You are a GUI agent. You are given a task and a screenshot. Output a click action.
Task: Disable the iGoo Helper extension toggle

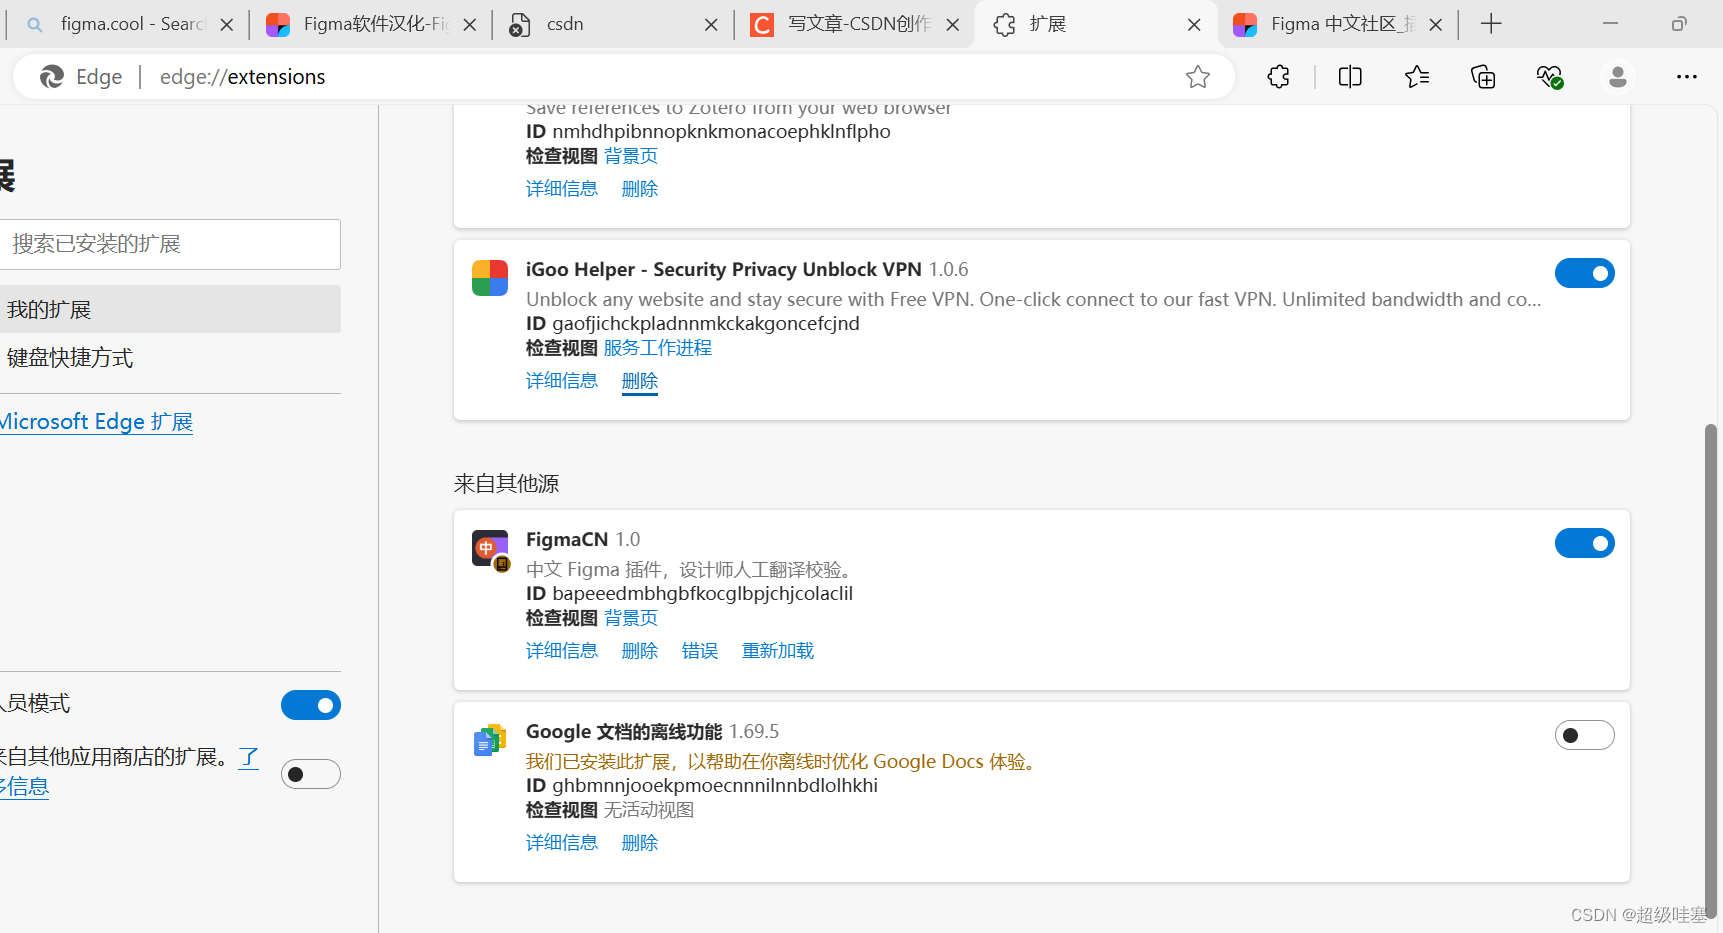[x=1585, y=273]
